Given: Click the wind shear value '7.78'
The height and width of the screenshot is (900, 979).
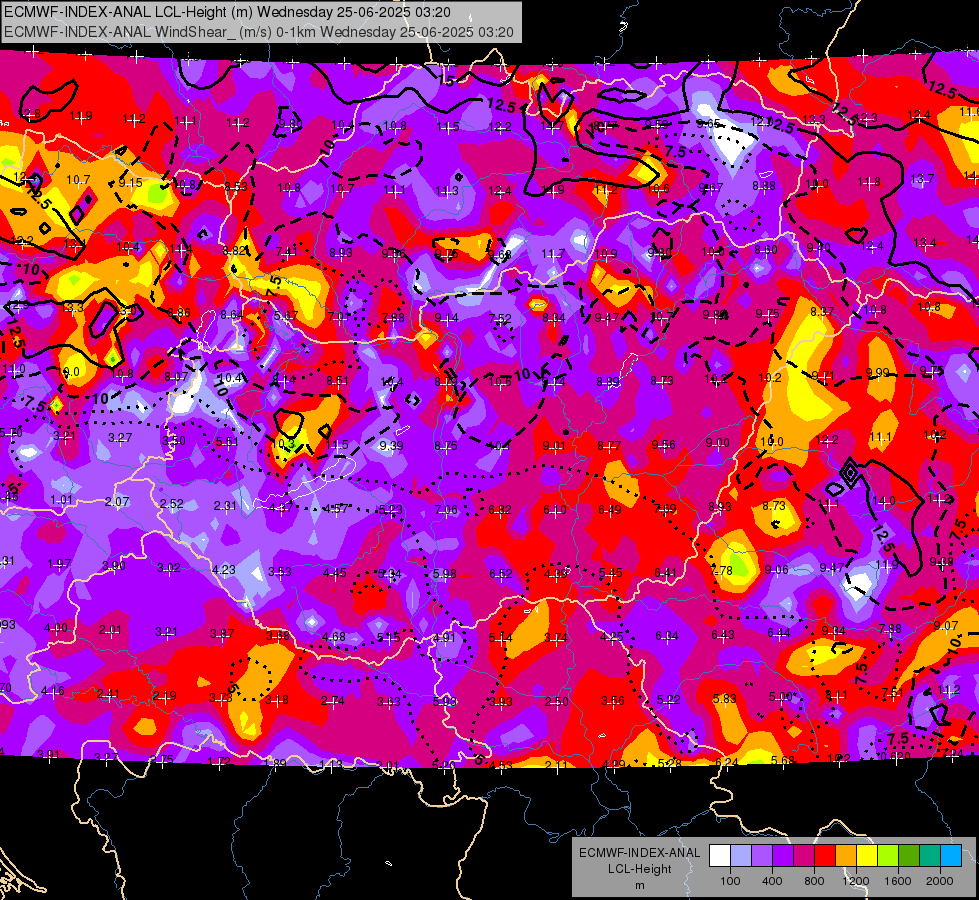Looking at the screenshot, I should coord(721,570).
